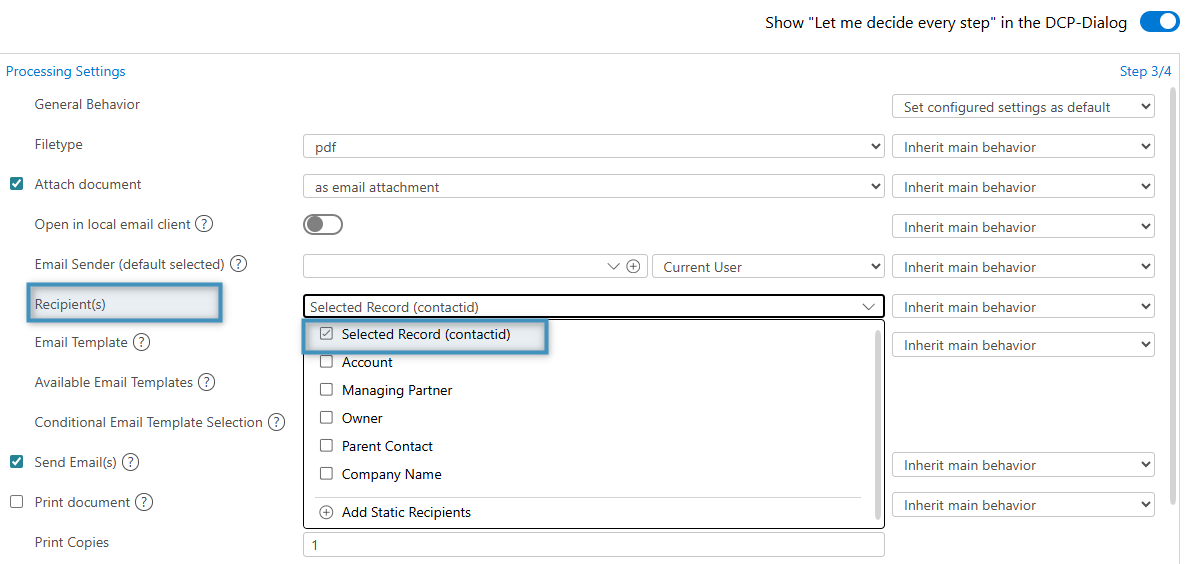
Task: Click help icon beside Print document
Action: tap(144, 502)
